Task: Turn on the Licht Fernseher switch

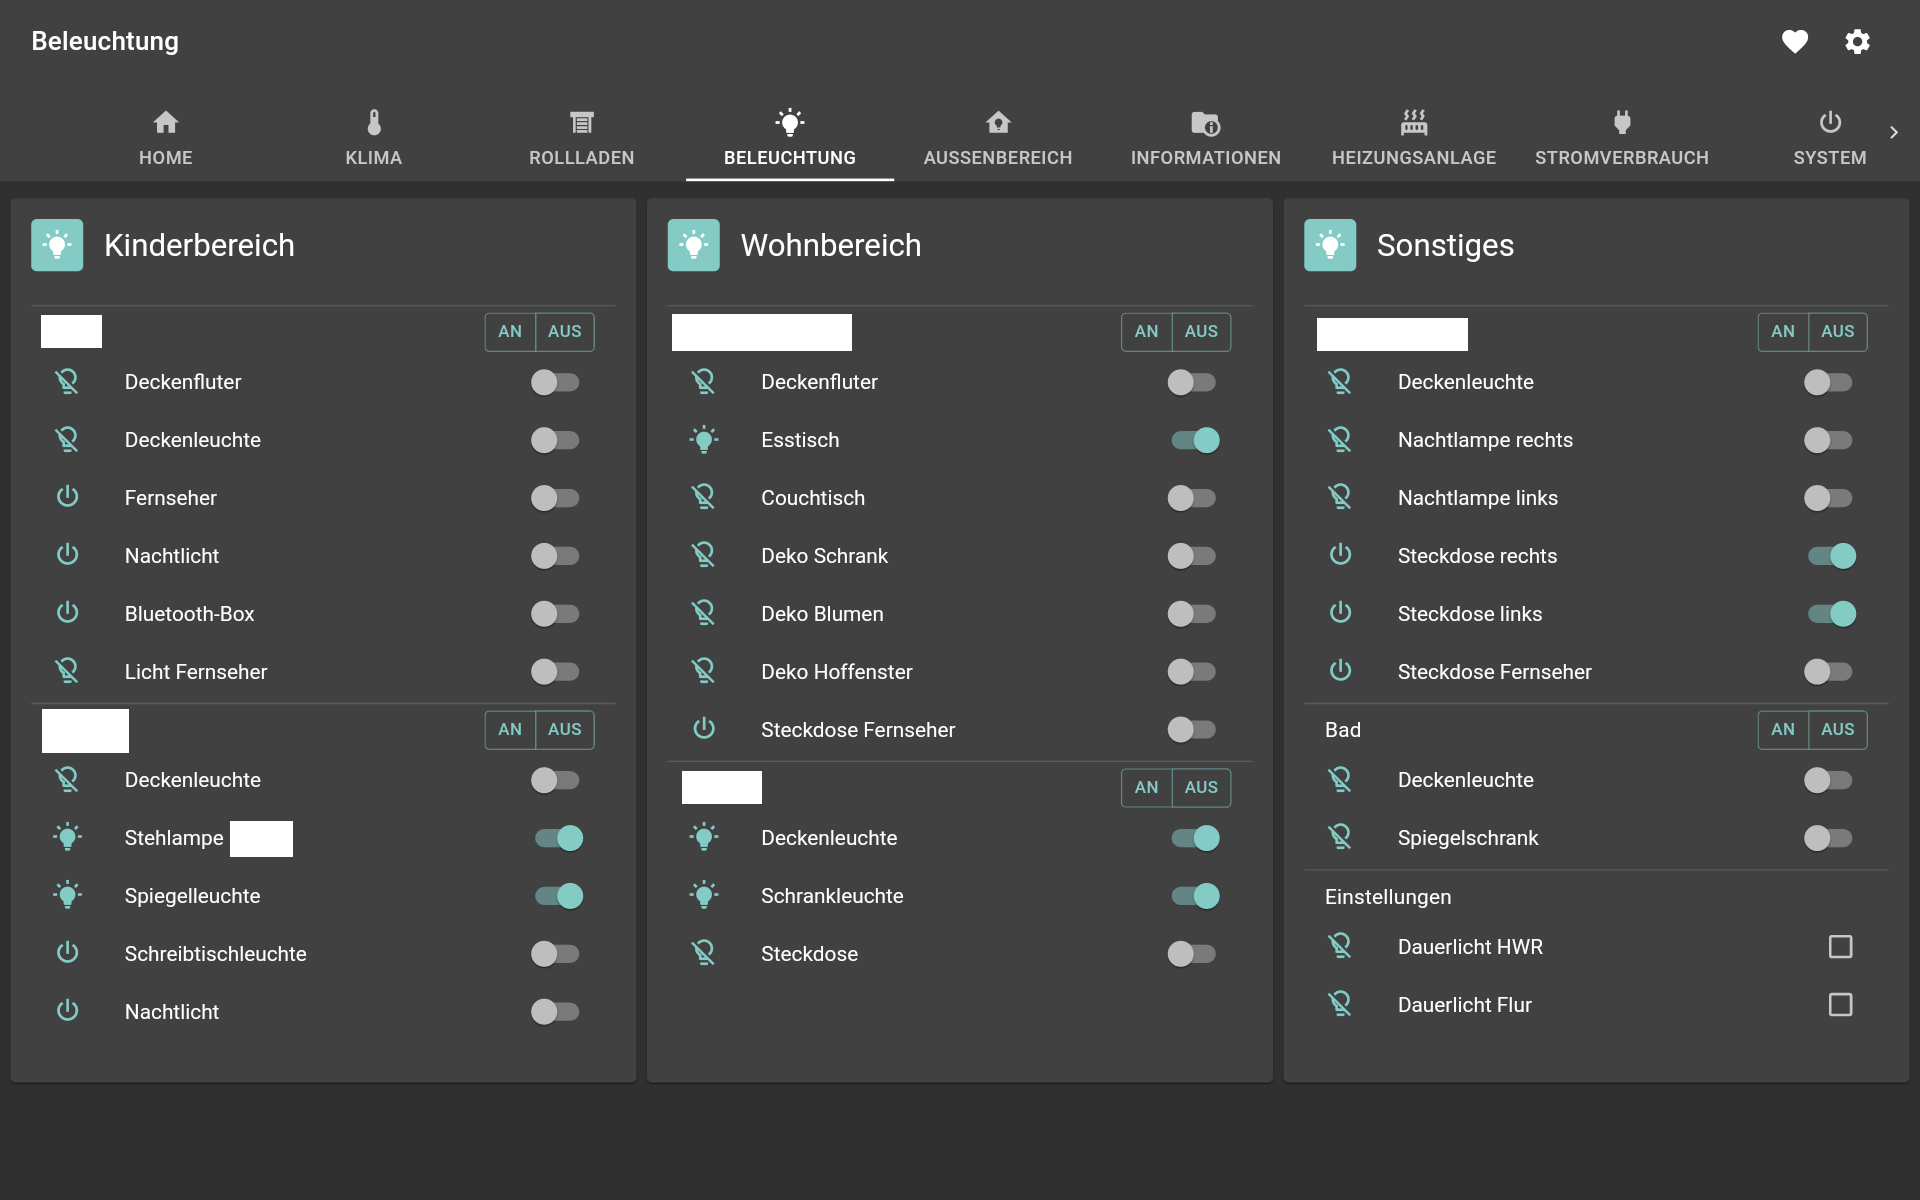Action: coord(555,672)
